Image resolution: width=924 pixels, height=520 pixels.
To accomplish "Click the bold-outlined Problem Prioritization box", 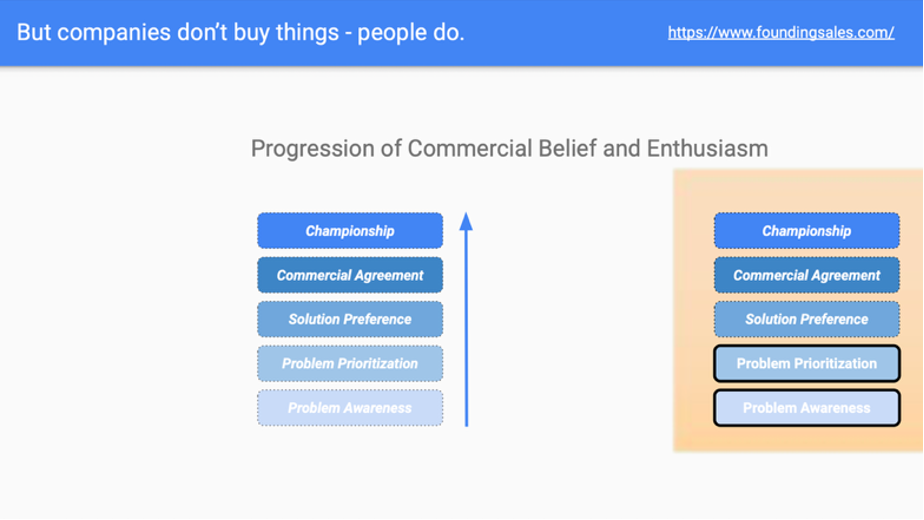I will pos(806,363).
